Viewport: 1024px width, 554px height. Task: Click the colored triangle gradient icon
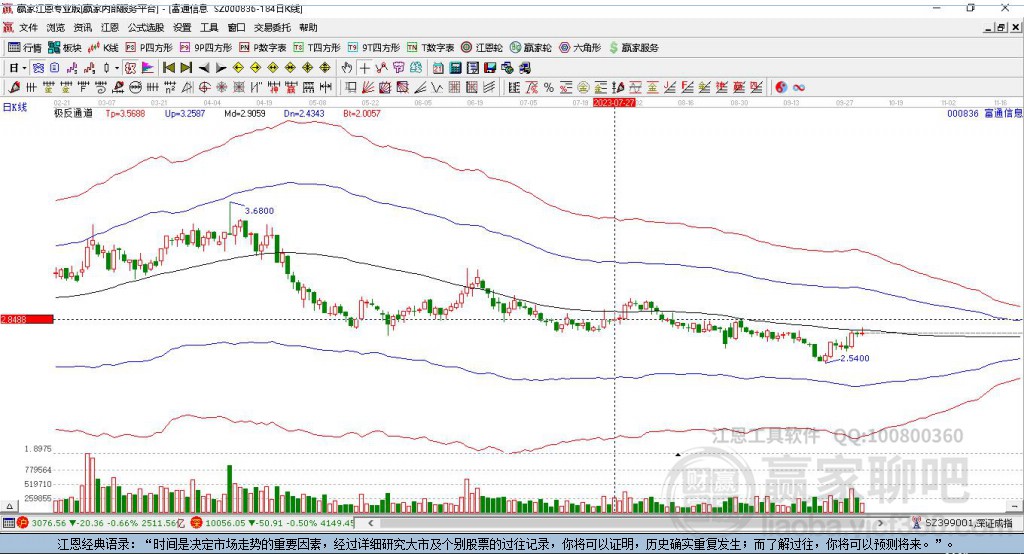(149, 68)
